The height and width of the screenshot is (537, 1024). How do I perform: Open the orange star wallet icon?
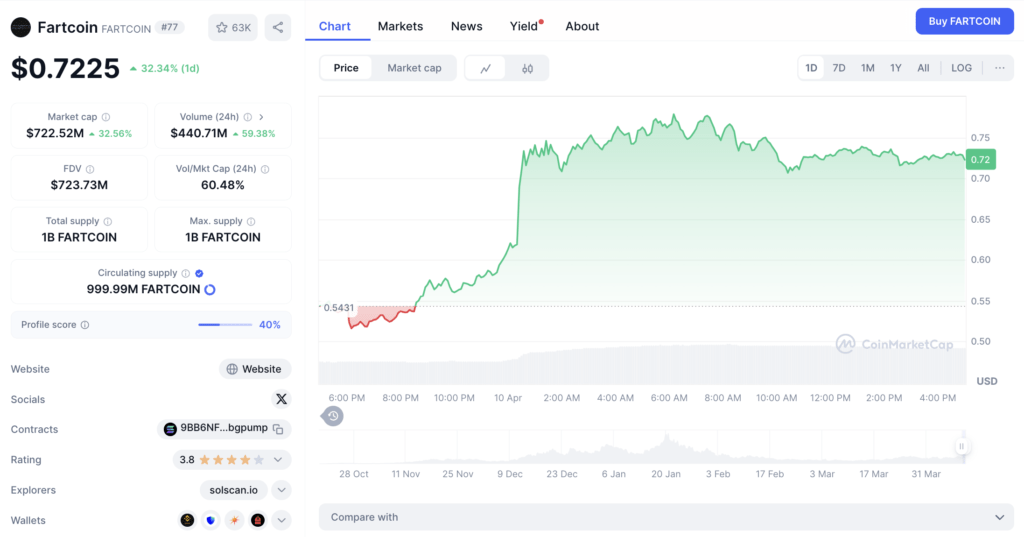click(234, 520)
